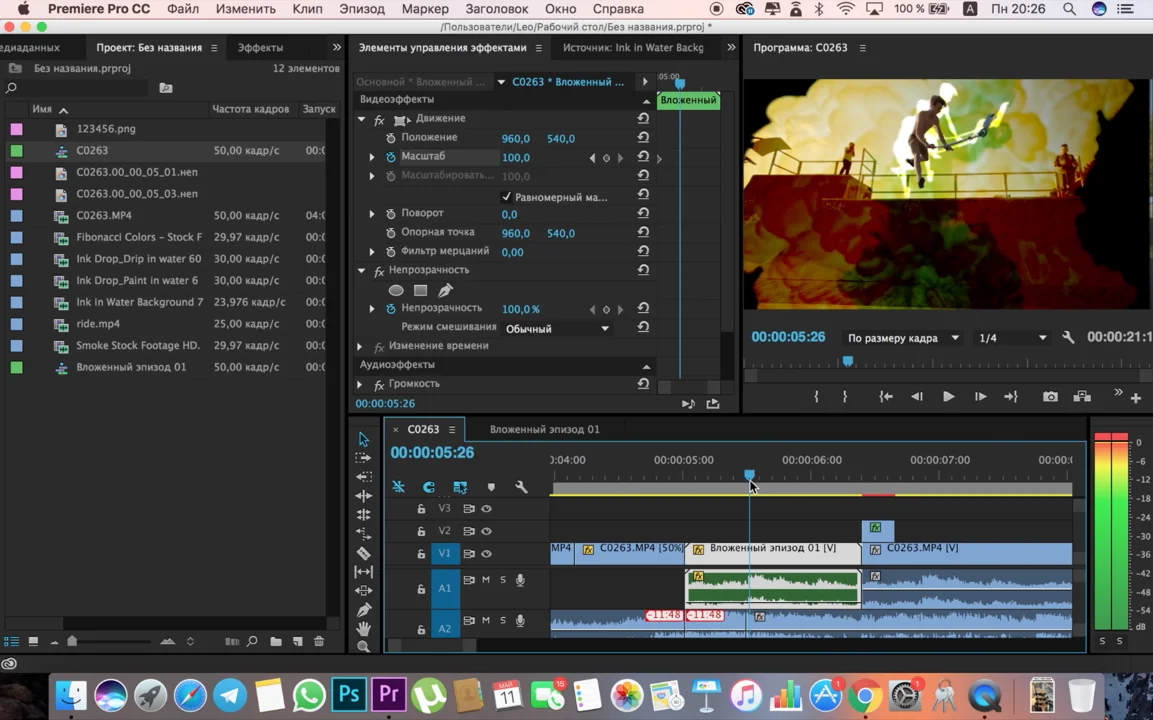Switch to the Effects (Эффекты) tab
The width and height of the screenshot is (1153, 720).
click(x=260, y=47)
